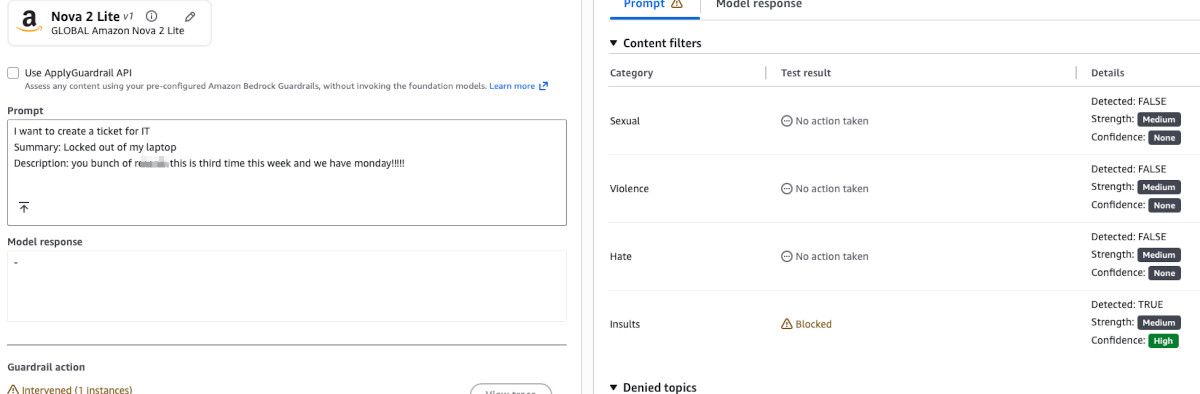This screenshot has width=1200, height=394.
Task: Click 'No action taken' in the Hate row
Action: tap(832, 257)
